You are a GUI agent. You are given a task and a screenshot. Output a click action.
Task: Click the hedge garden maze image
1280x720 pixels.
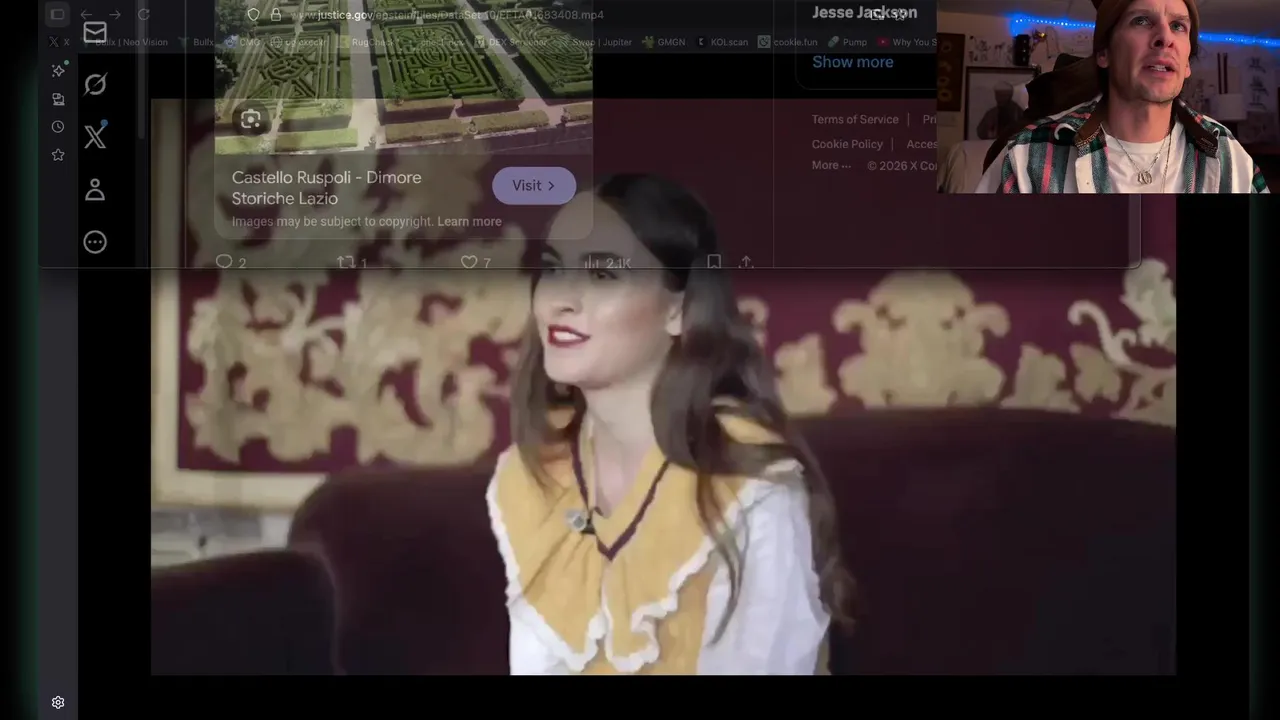click(403, 76)
